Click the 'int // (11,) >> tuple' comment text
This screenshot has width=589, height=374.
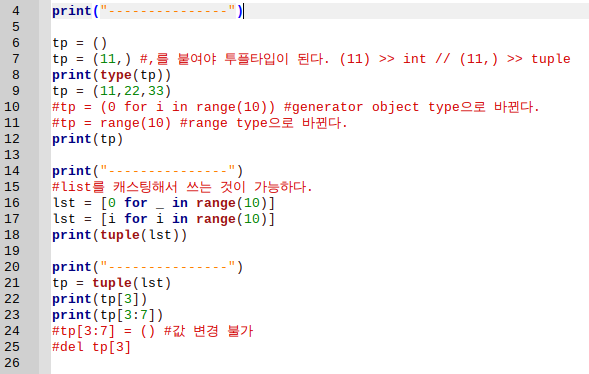coord(487,59)
